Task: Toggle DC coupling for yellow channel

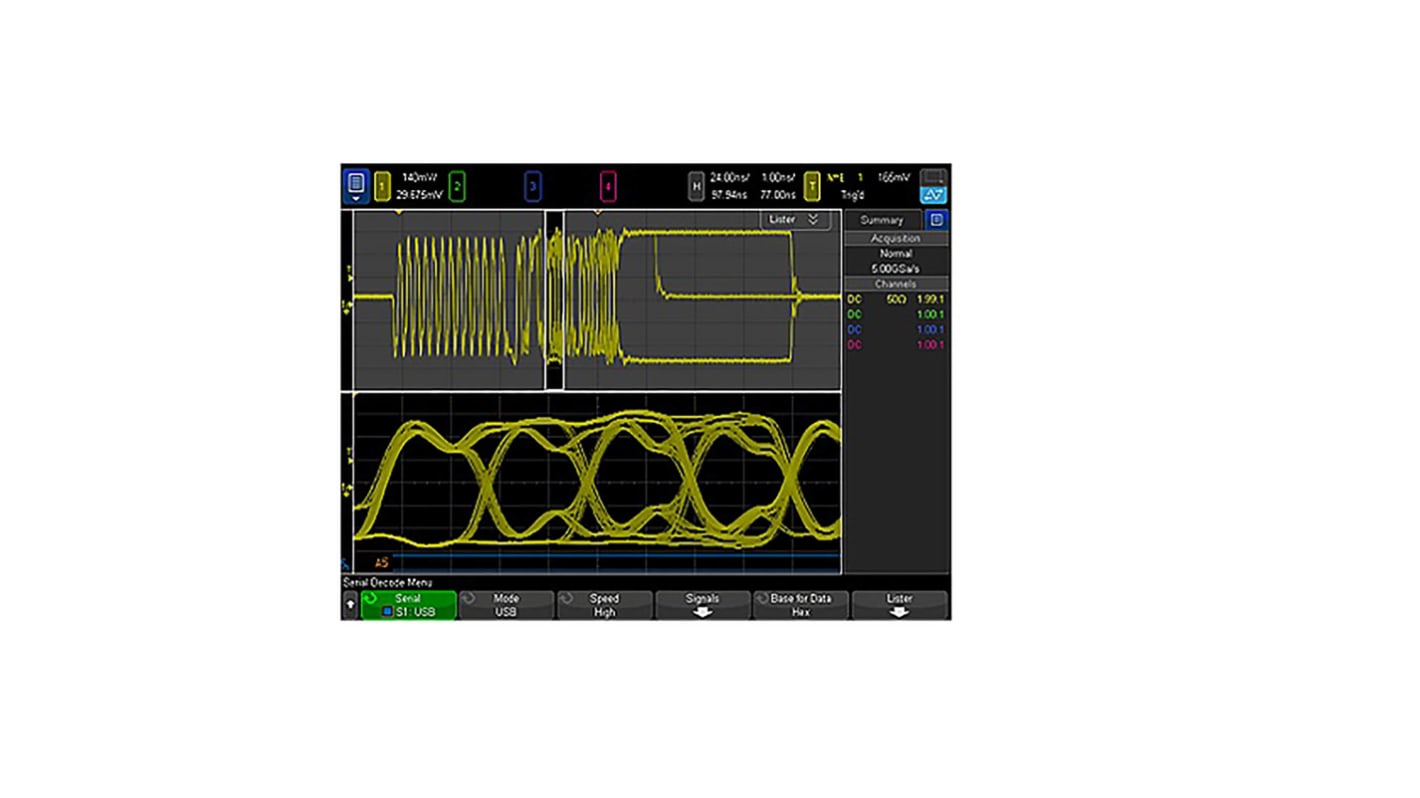Action: [854, 299]
